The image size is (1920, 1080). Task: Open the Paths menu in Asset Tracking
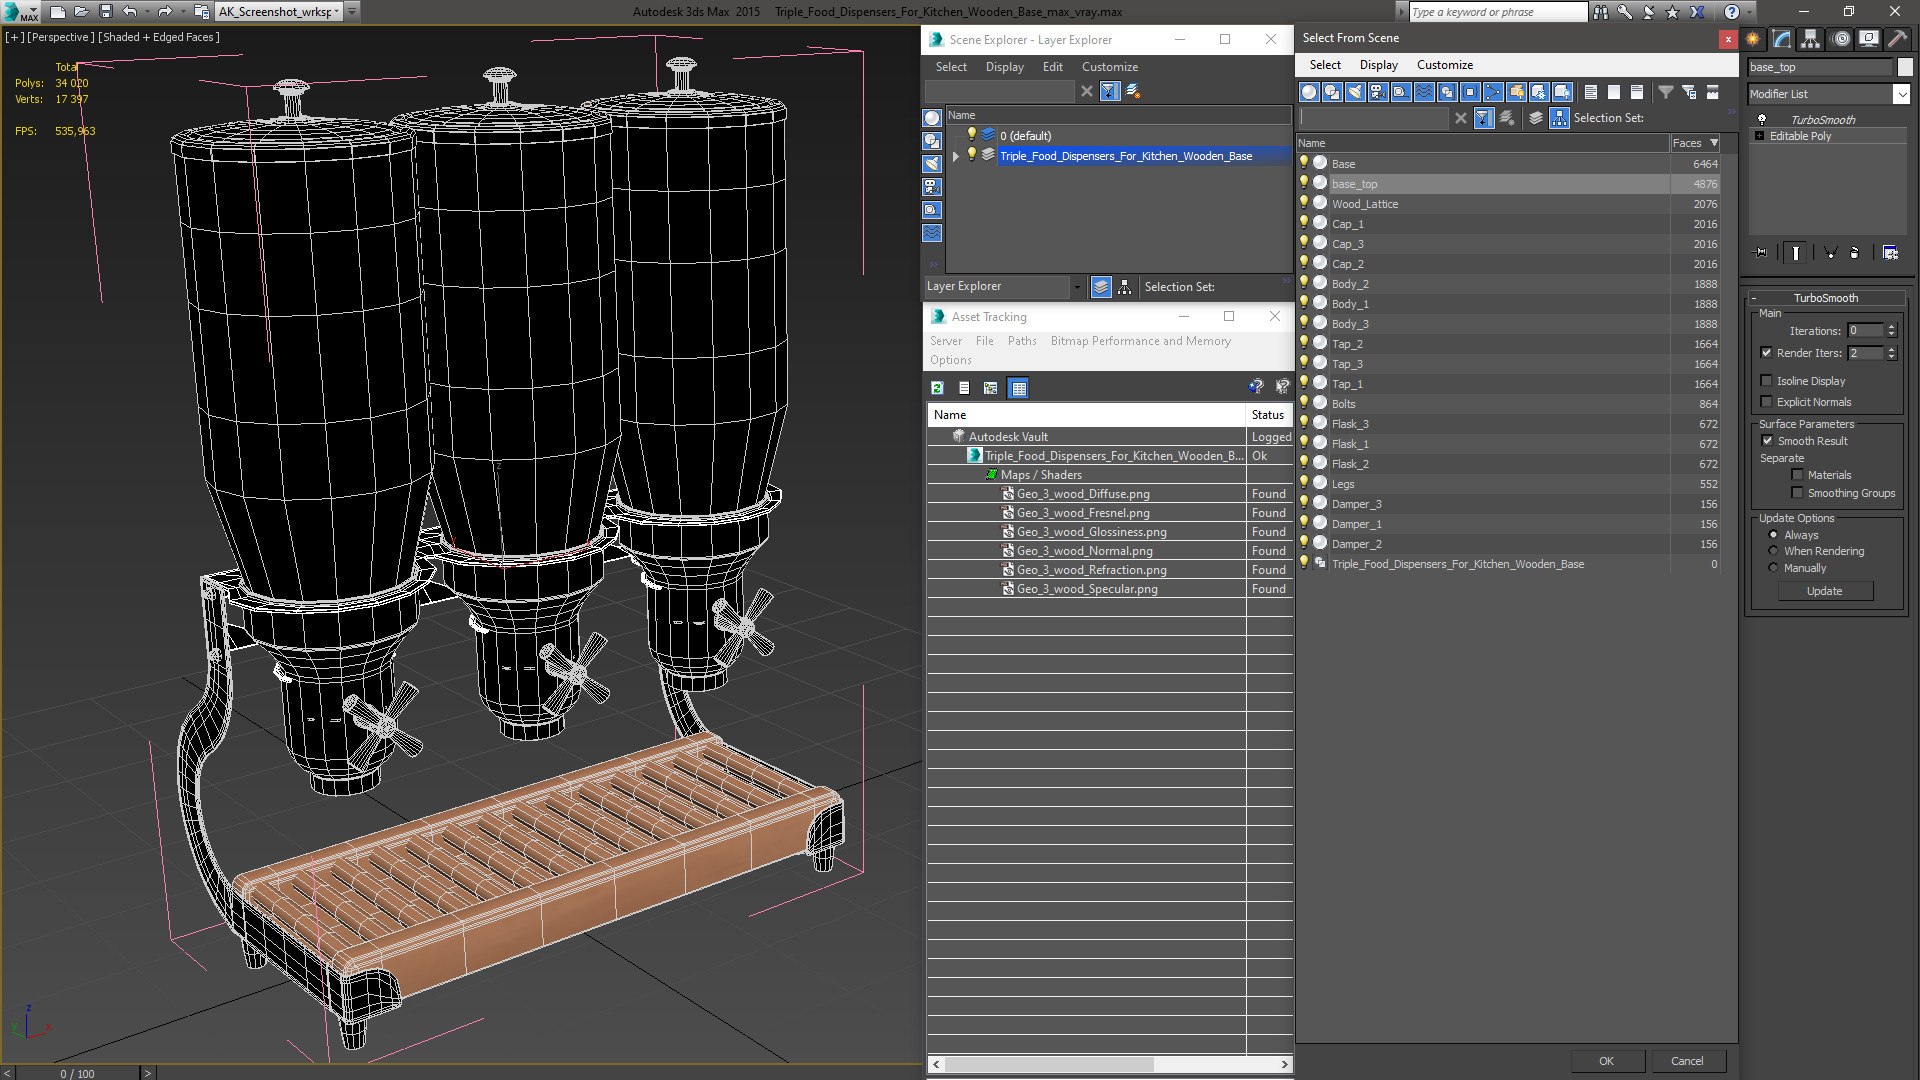tap(1021, 341)
